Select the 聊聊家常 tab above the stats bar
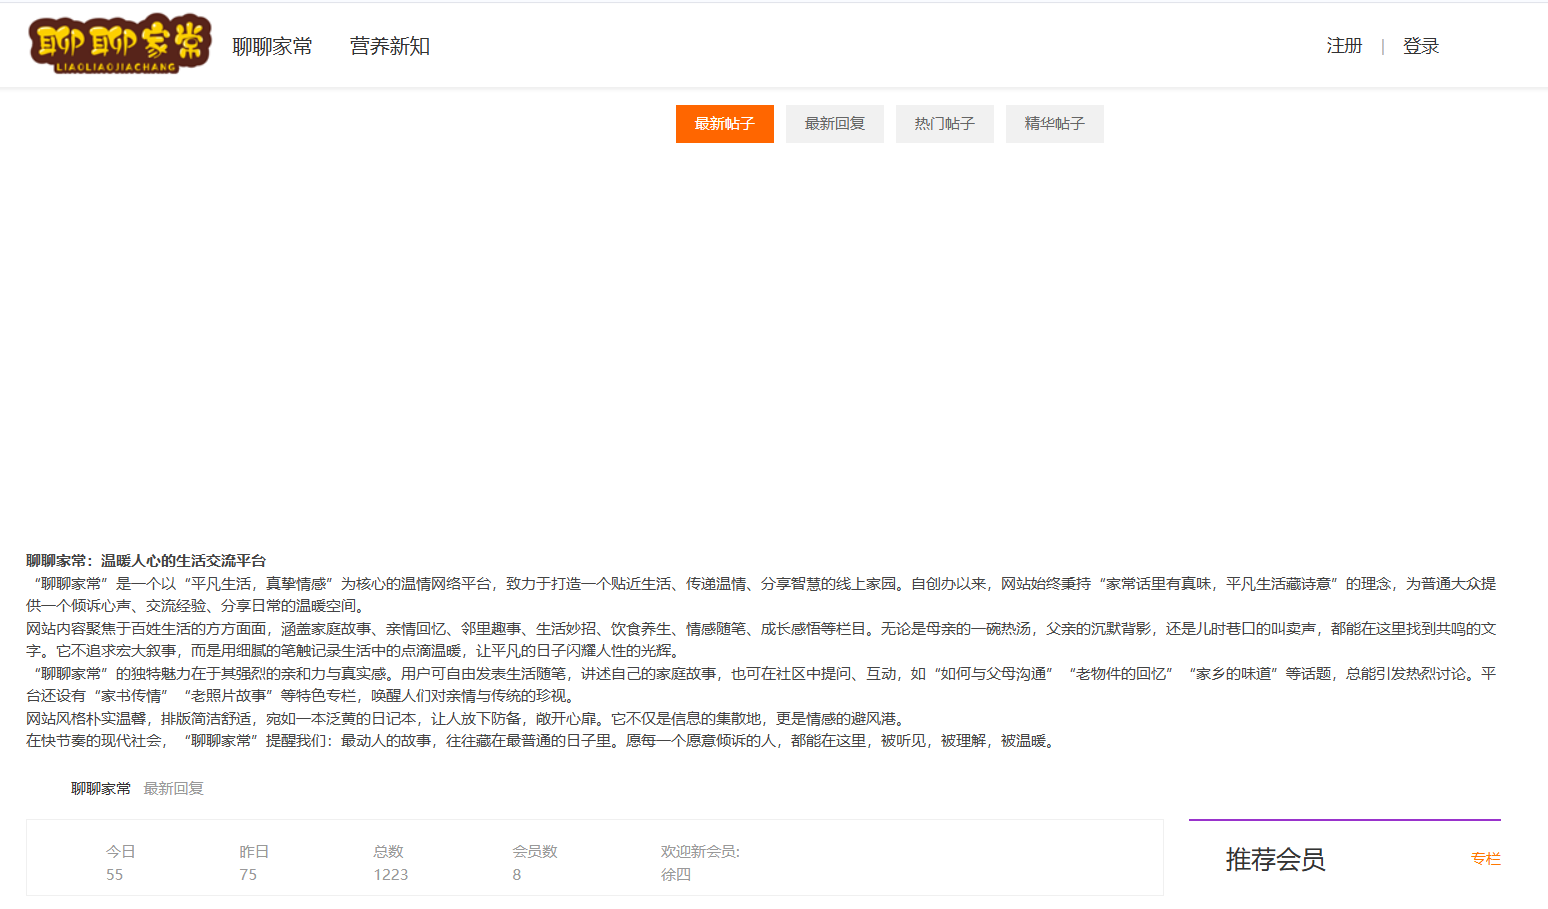The image size is (1548, 909). (99, 788)
